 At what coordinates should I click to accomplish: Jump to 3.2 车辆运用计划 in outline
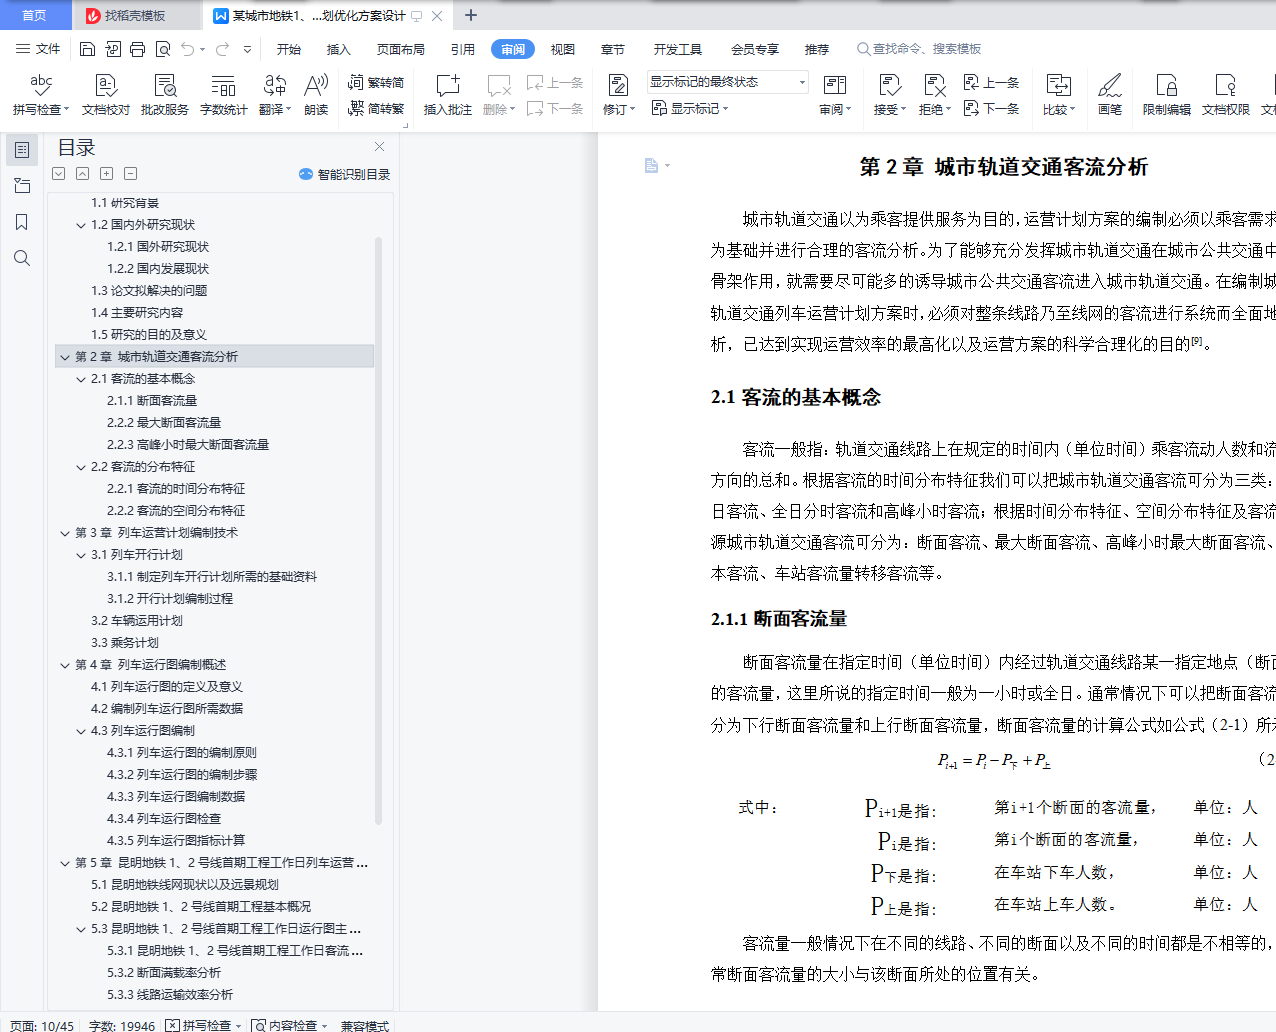coord(137,621)
